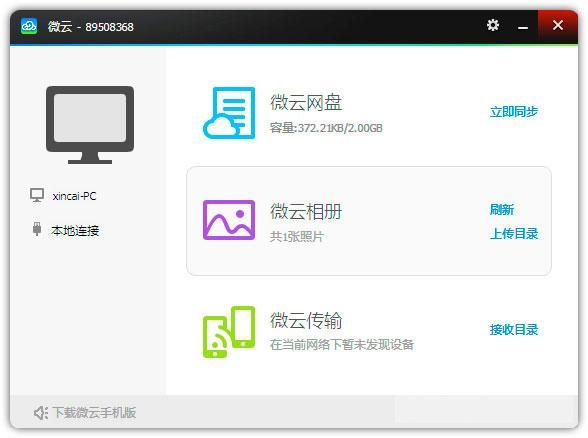Select the xincai-PC device name
The image size is (588, 438).
click(74, 196)
